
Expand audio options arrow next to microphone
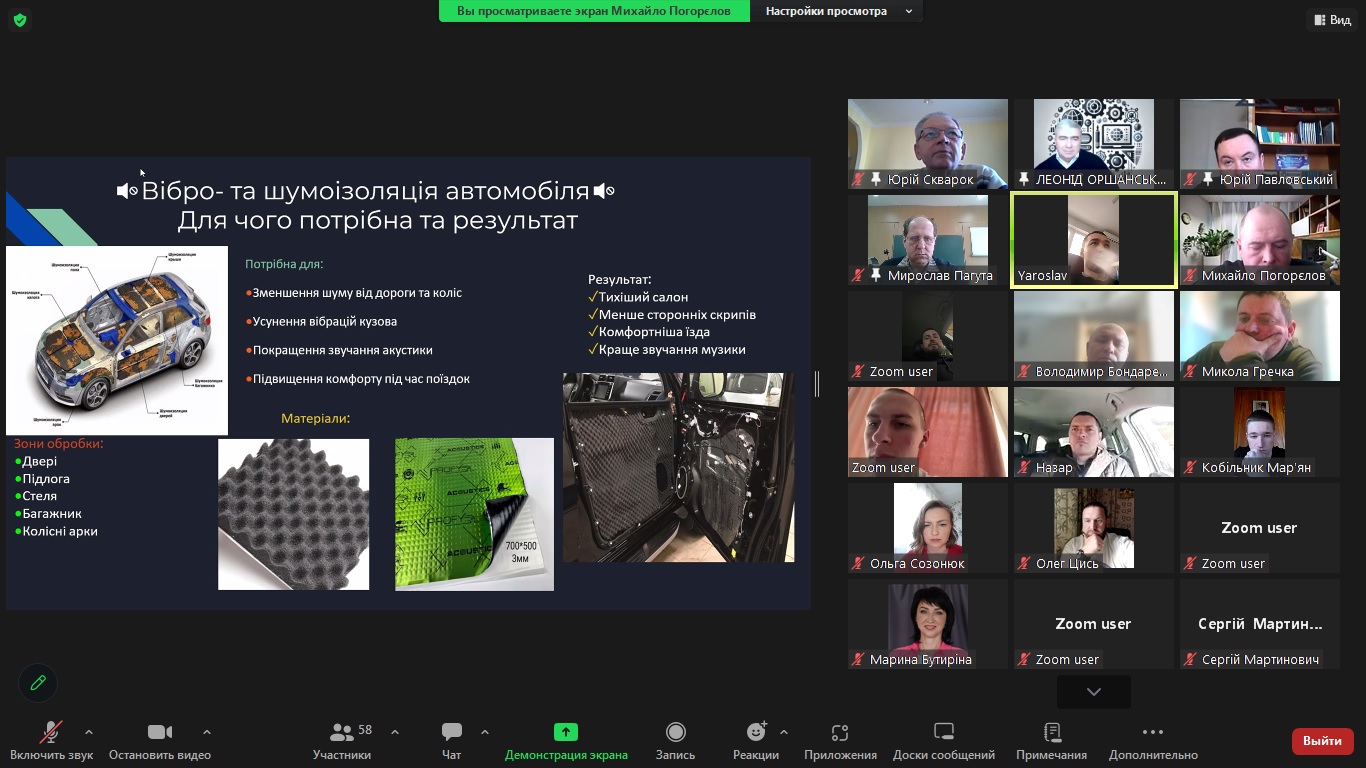coord(89,732)
